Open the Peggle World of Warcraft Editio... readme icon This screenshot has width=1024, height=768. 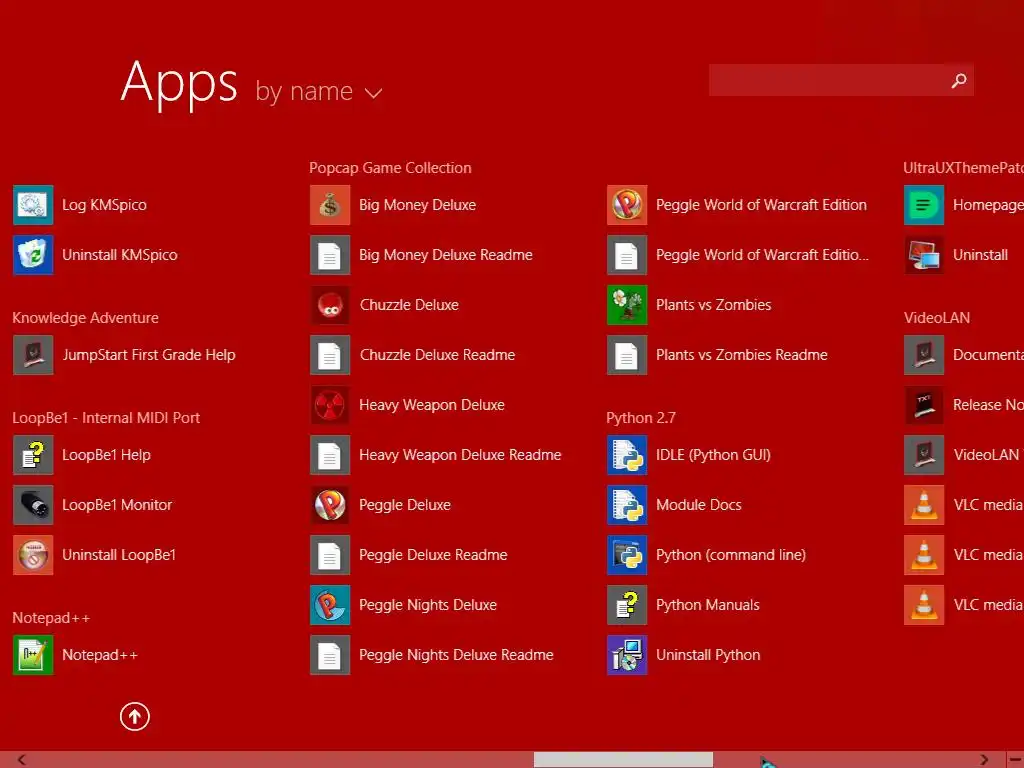(x=627, y=255)
